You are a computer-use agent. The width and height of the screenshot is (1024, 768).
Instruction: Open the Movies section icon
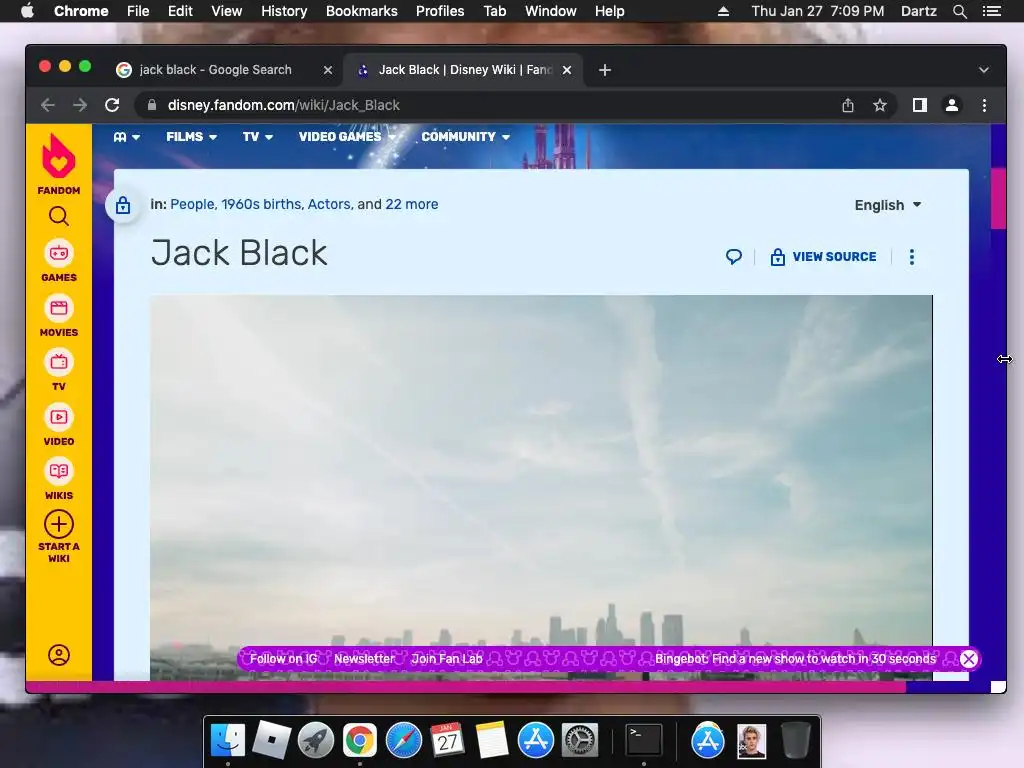pyautogui.click(x=59, y=308)
